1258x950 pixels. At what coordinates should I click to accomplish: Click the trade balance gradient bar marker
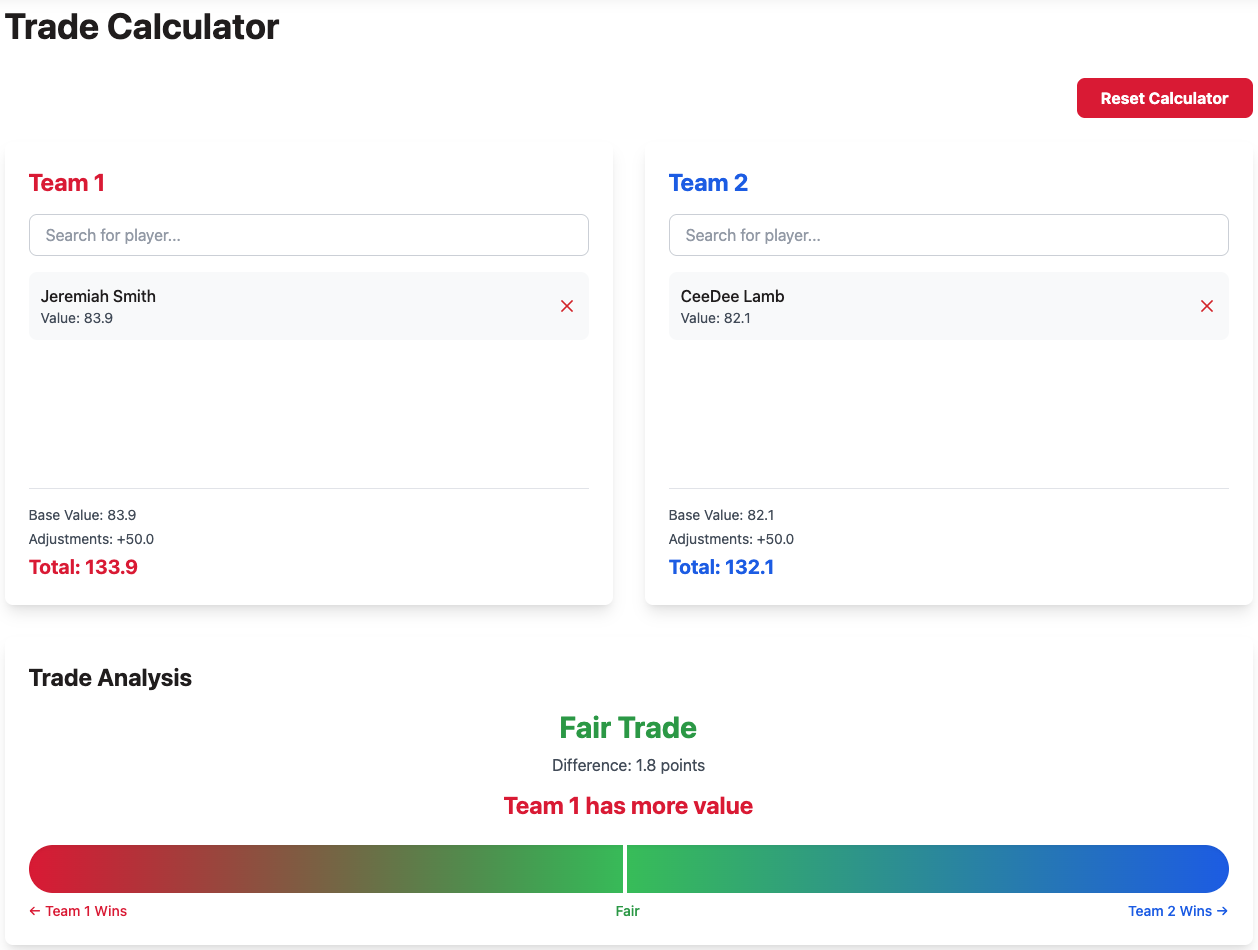pos(625,869)
